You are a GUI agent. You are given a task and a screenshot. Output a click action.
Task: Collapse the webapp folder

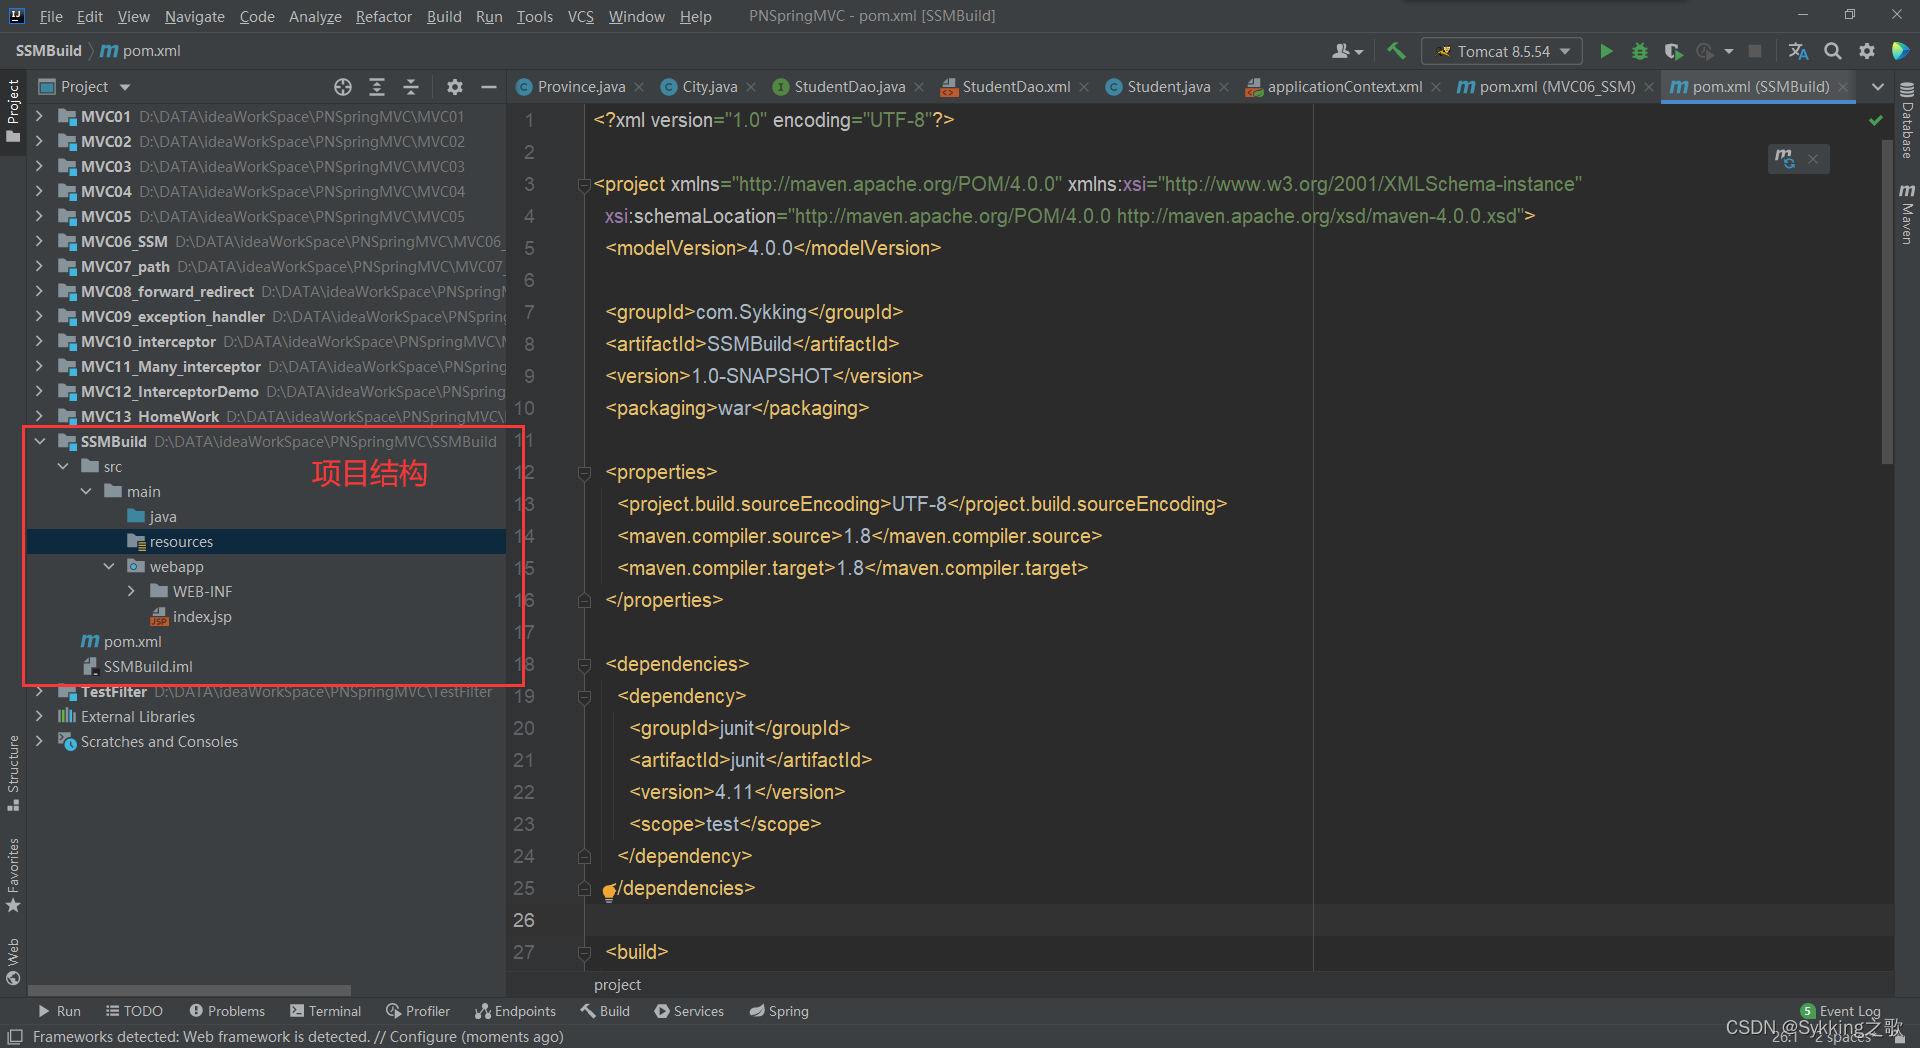(109, 566)
